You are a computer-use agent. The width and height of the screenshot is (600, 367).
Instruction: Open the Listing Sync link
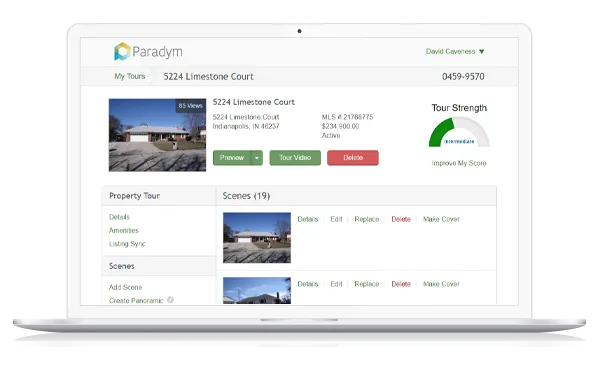click(127, 244)
